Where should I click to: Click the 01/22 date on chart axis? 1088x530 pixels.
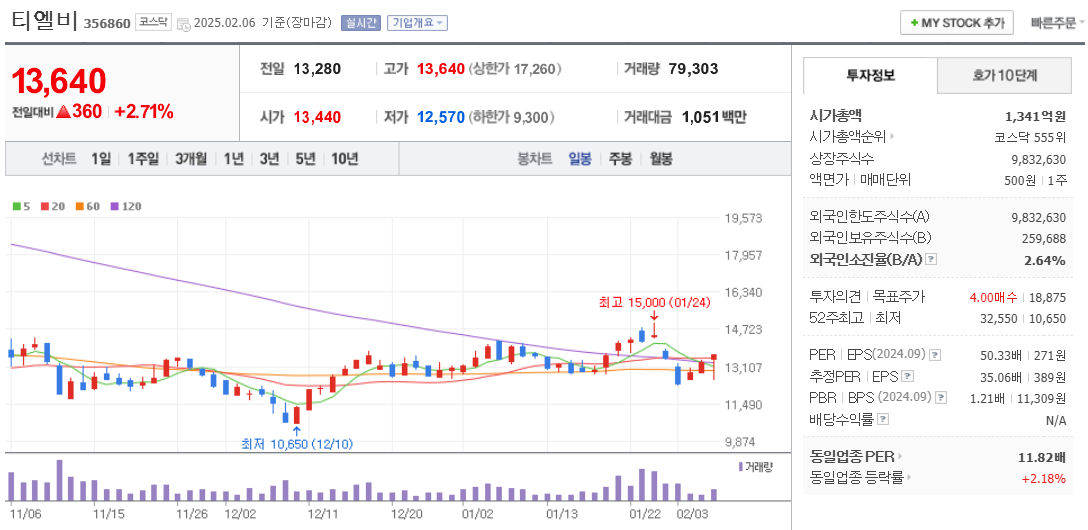click(x=645, y=515)
